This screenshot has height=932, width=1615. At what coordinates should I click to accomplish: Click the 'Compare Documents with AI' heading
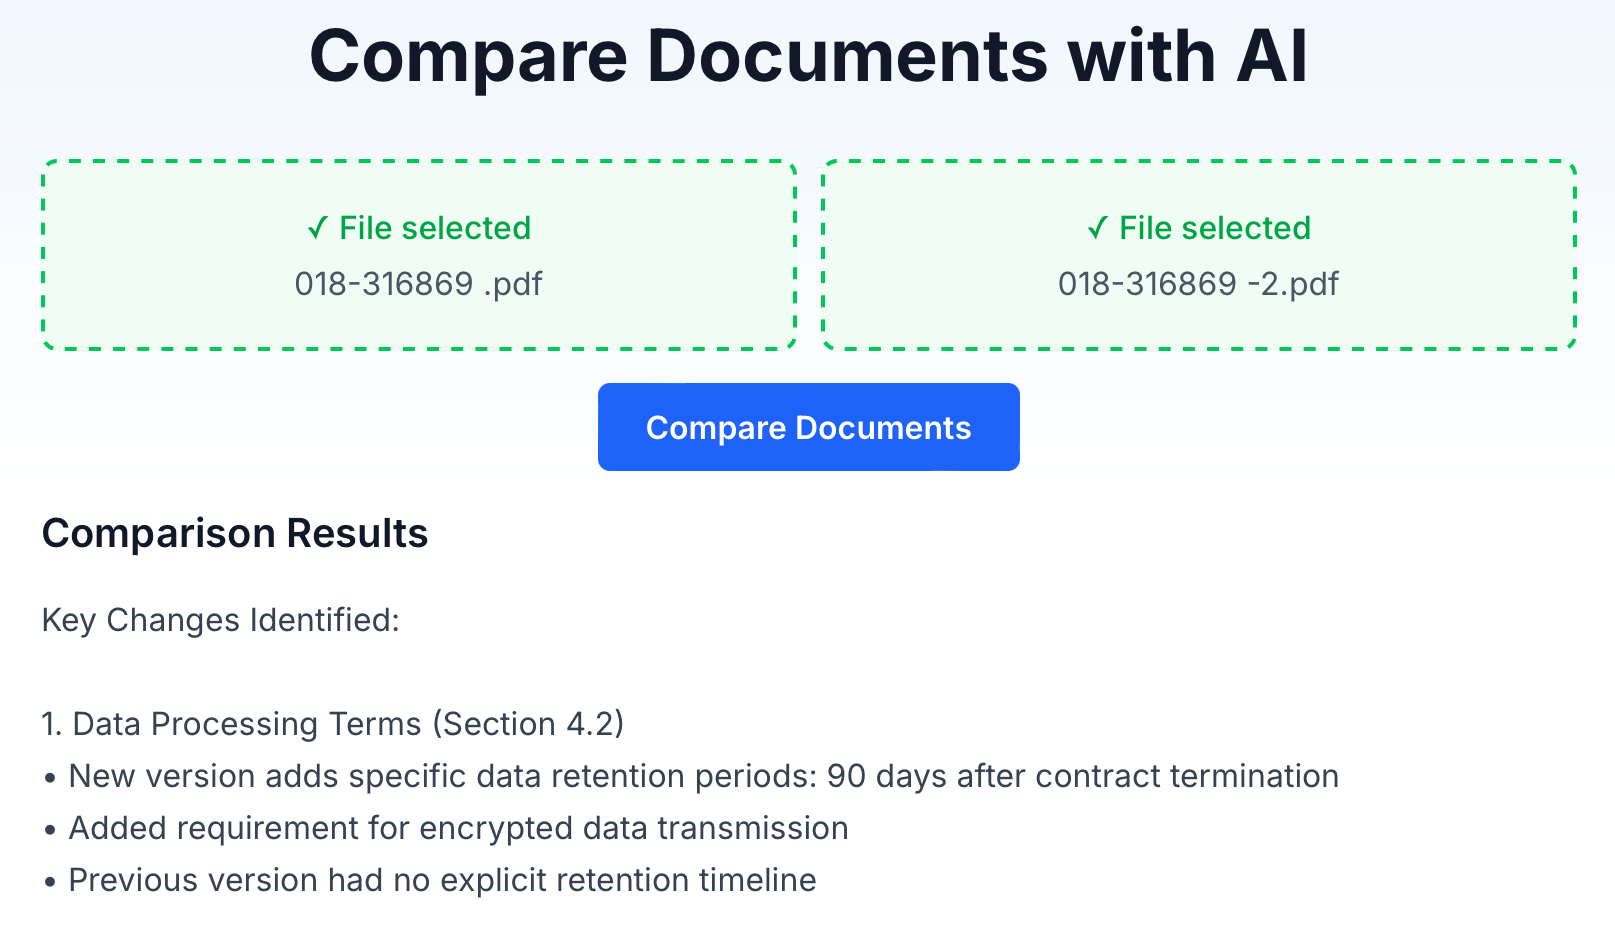(x=808, y=56)
